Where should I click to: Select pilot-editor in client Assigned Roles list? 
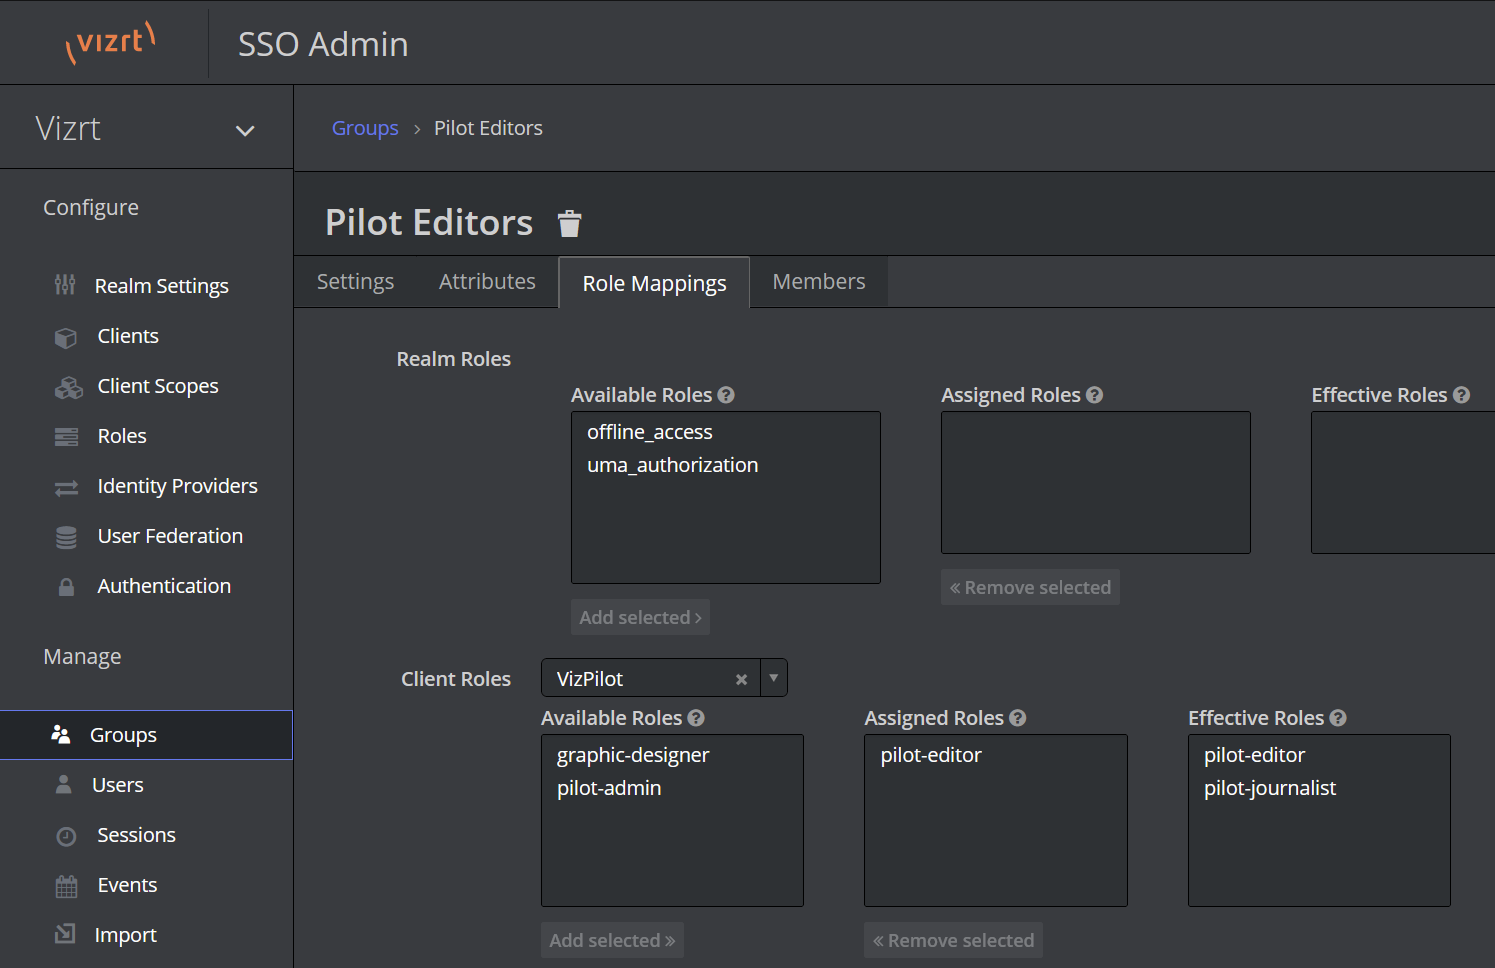pyautogui.click(x=931, y=755)
